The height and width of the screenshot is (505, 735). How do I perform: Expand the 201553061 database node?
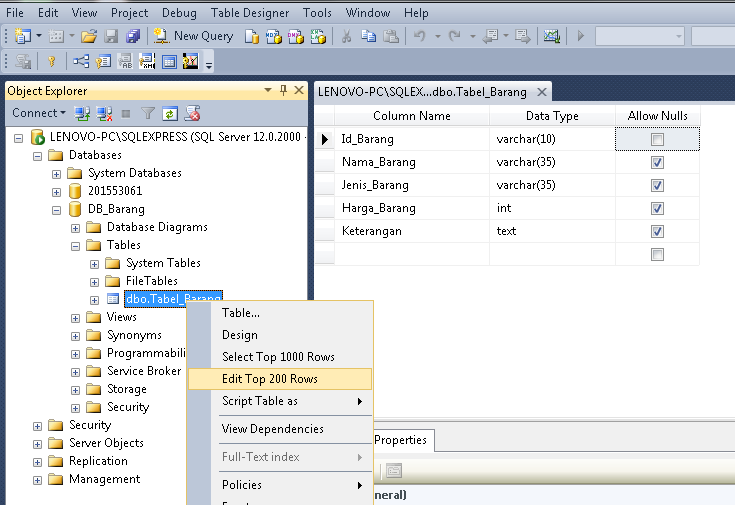[56, 192]
